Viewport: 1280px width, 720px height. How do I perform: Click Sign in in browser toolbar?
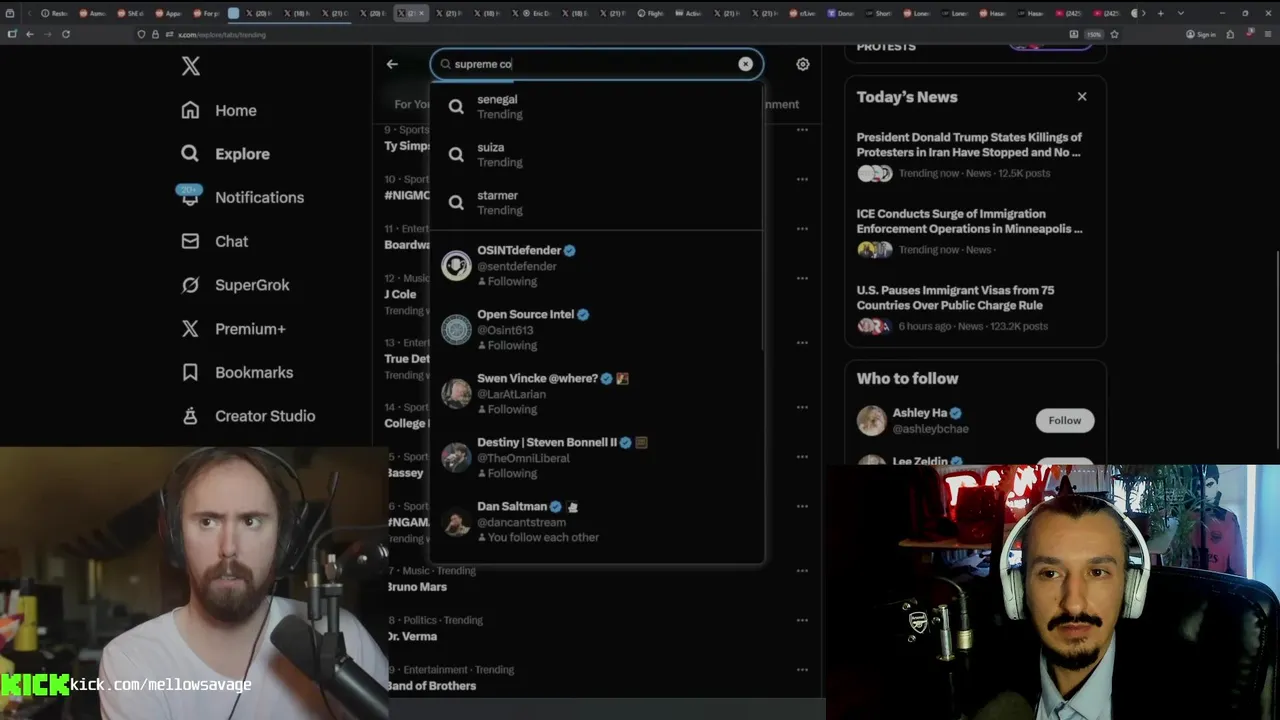[1201, 34]
